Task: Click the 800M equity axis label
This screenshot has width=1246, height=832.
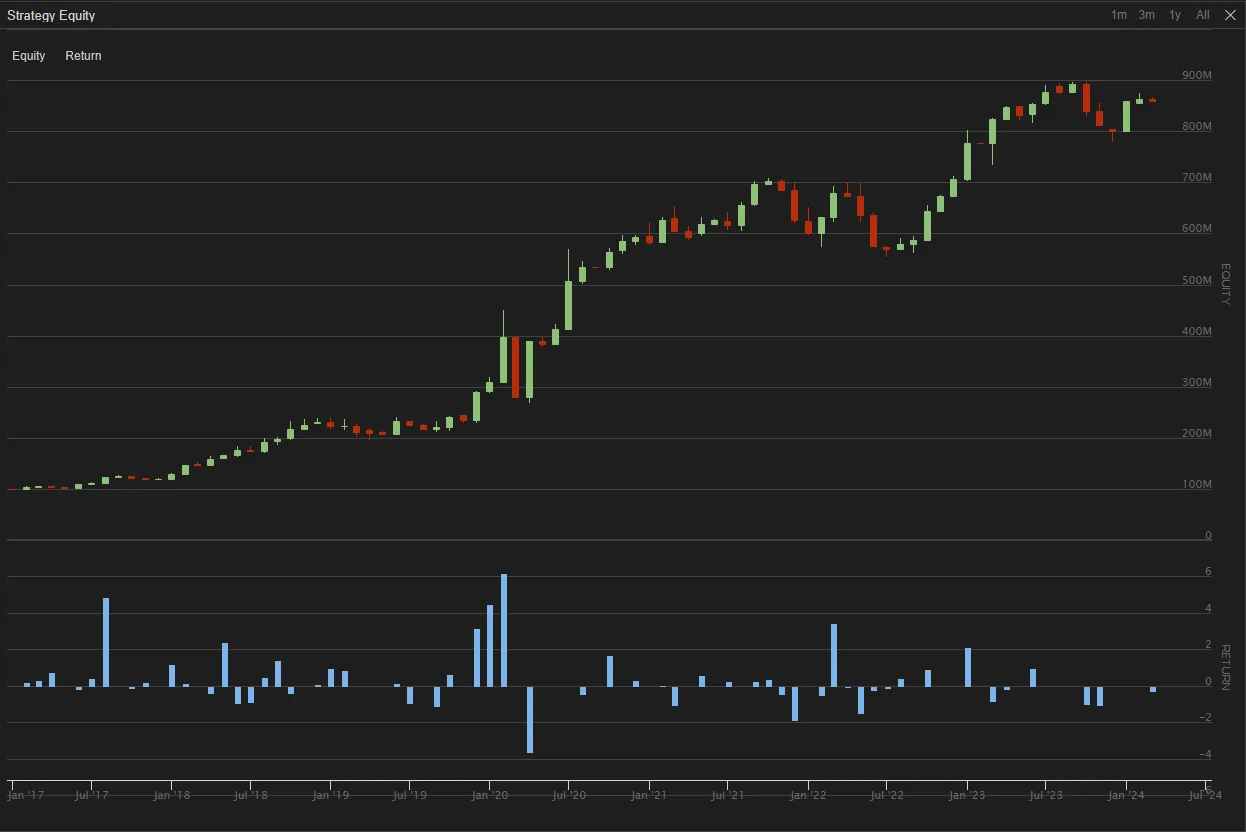Action: (1197, 127)
